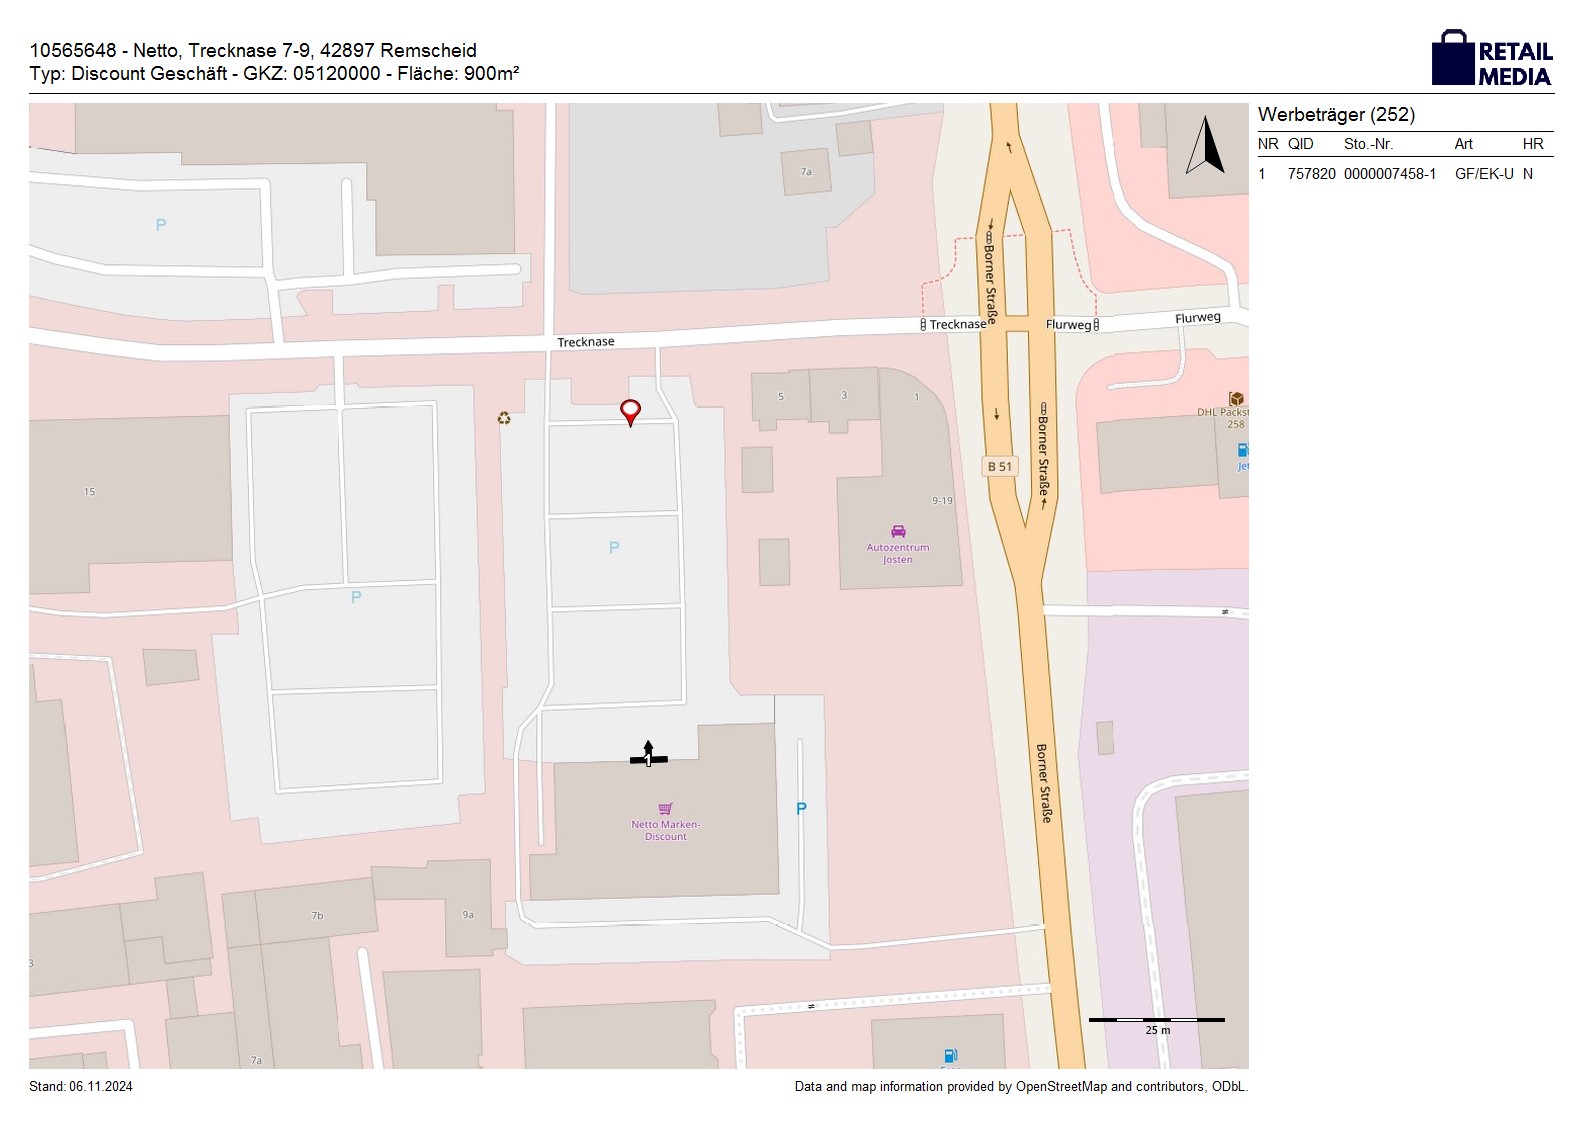
Task: Click the Retail Media logo
Action: [1492, 59]
